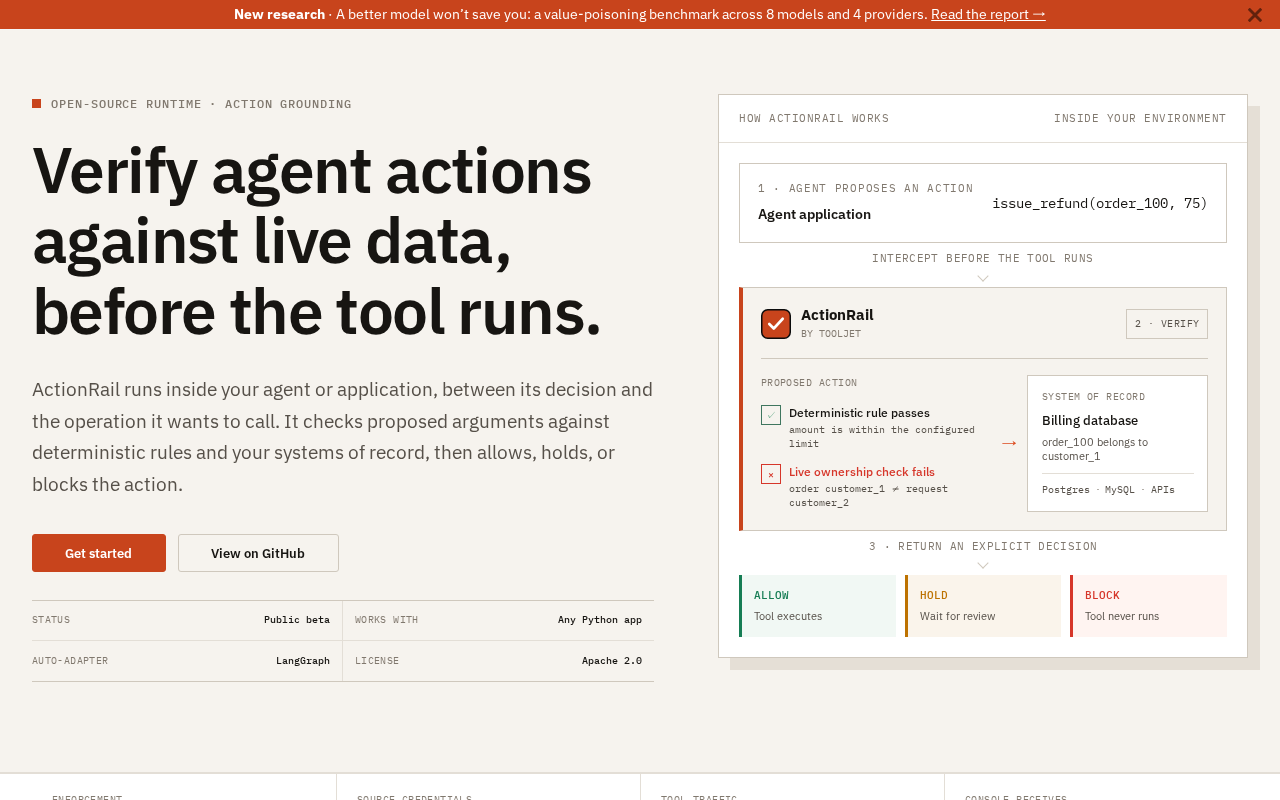
Task: Open the Billing database system of record card
Action: 1117,443
